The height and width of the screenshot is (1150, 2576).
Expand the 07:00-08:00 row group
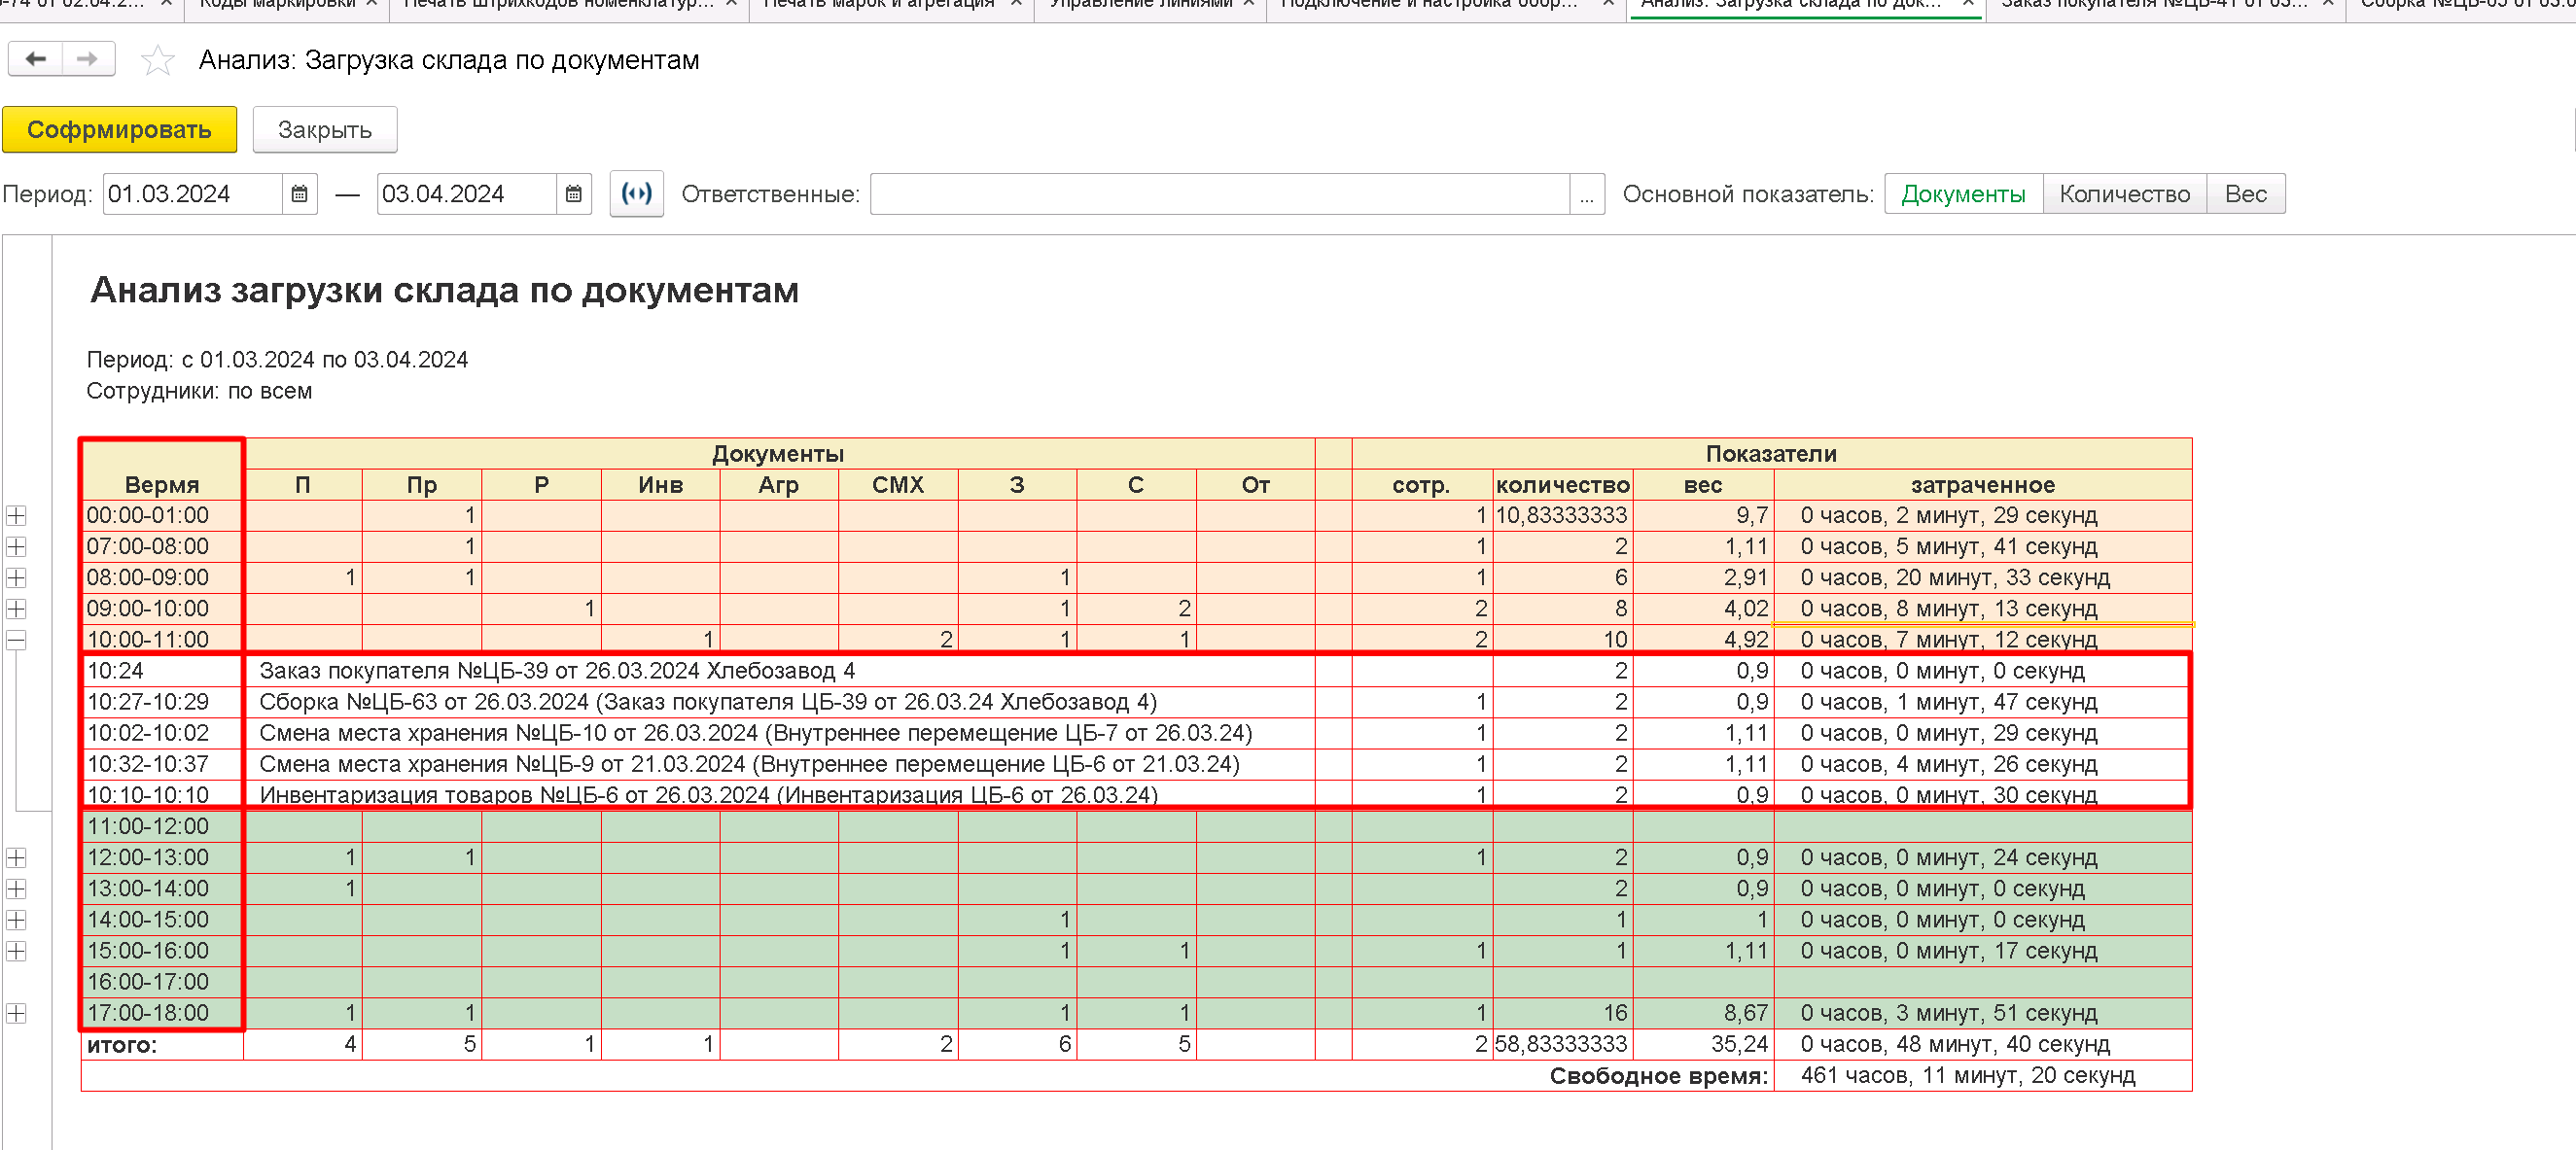[x=16, y=547]
